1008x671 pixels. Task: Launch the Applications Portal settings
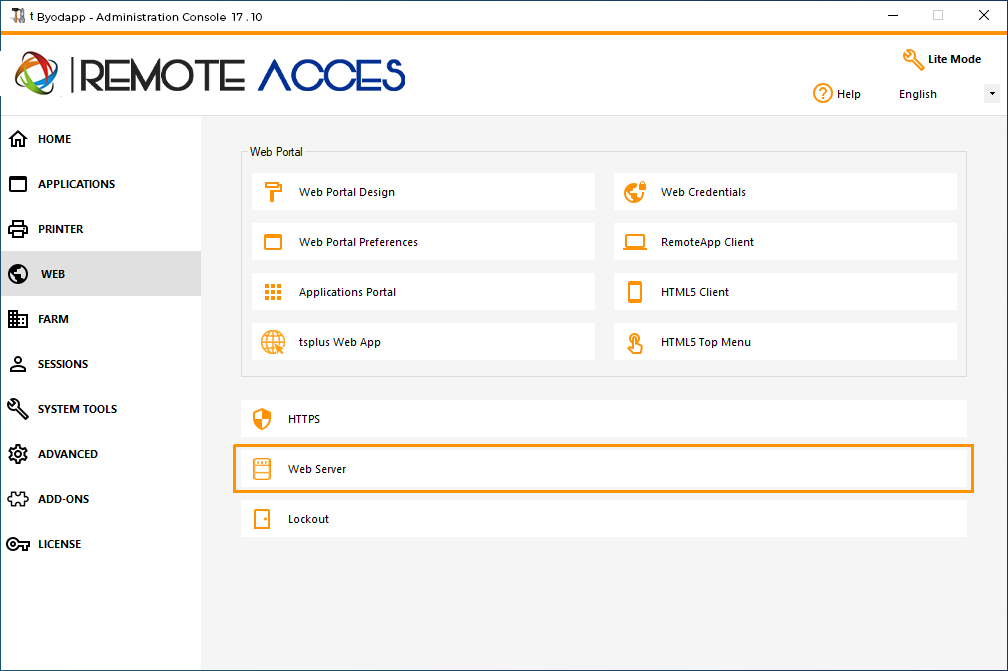coord(423,292)
